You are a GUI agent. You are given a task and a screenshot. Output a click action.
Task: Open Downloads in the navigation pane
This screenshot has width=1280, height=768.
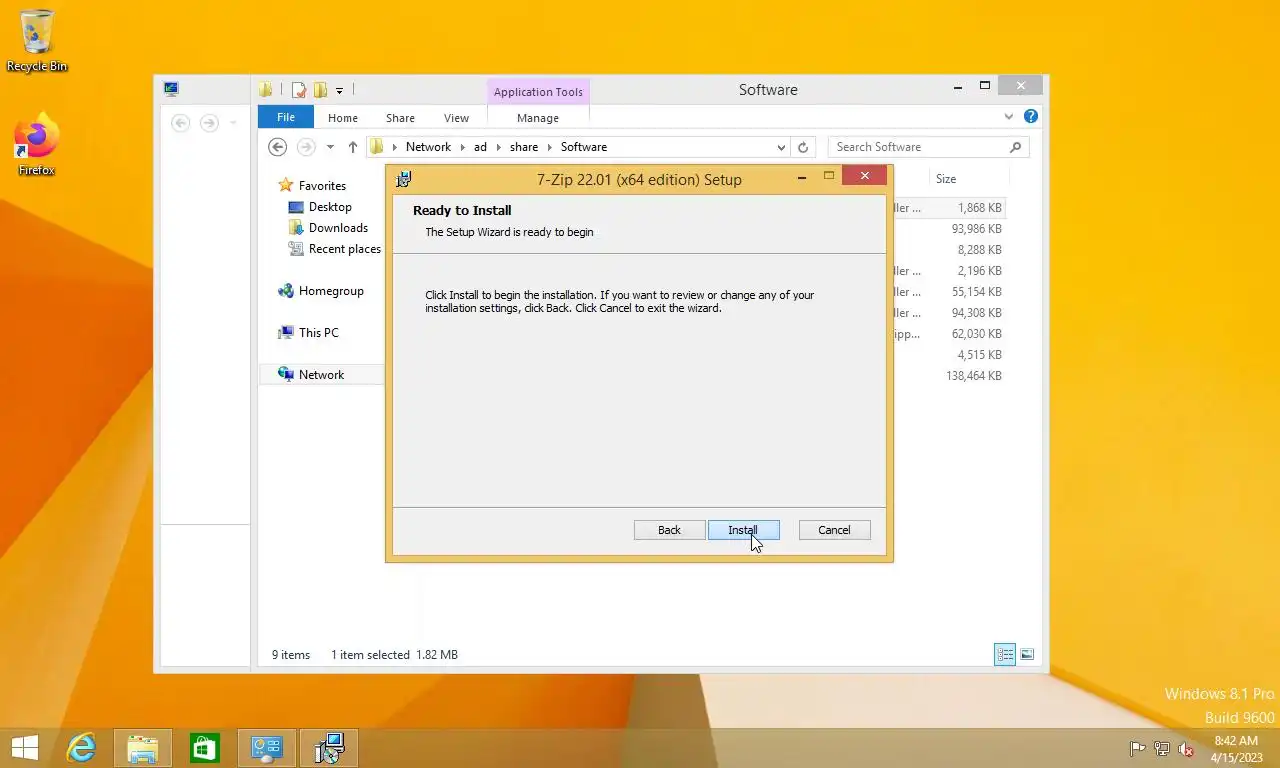(338, 228)
